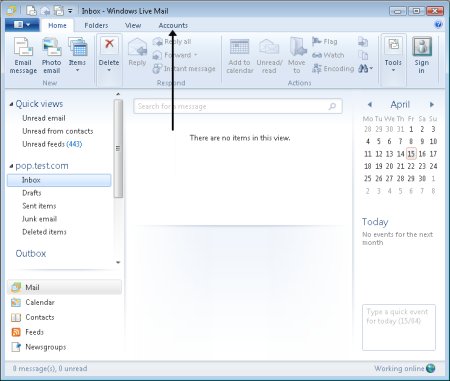Open the Home ribbon tab
The width and height of the screenshot is (450, 381).
57,25
